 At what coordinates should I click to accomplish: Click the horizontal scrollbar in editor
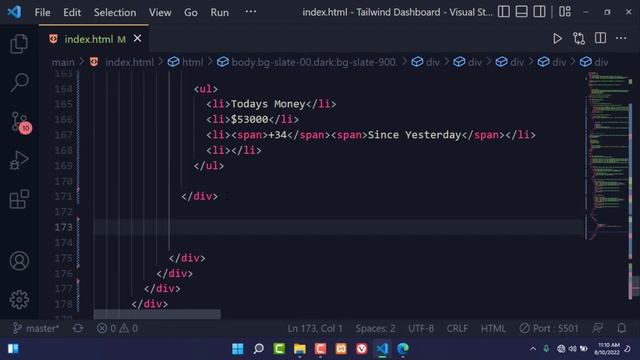(x=157, y=314)
